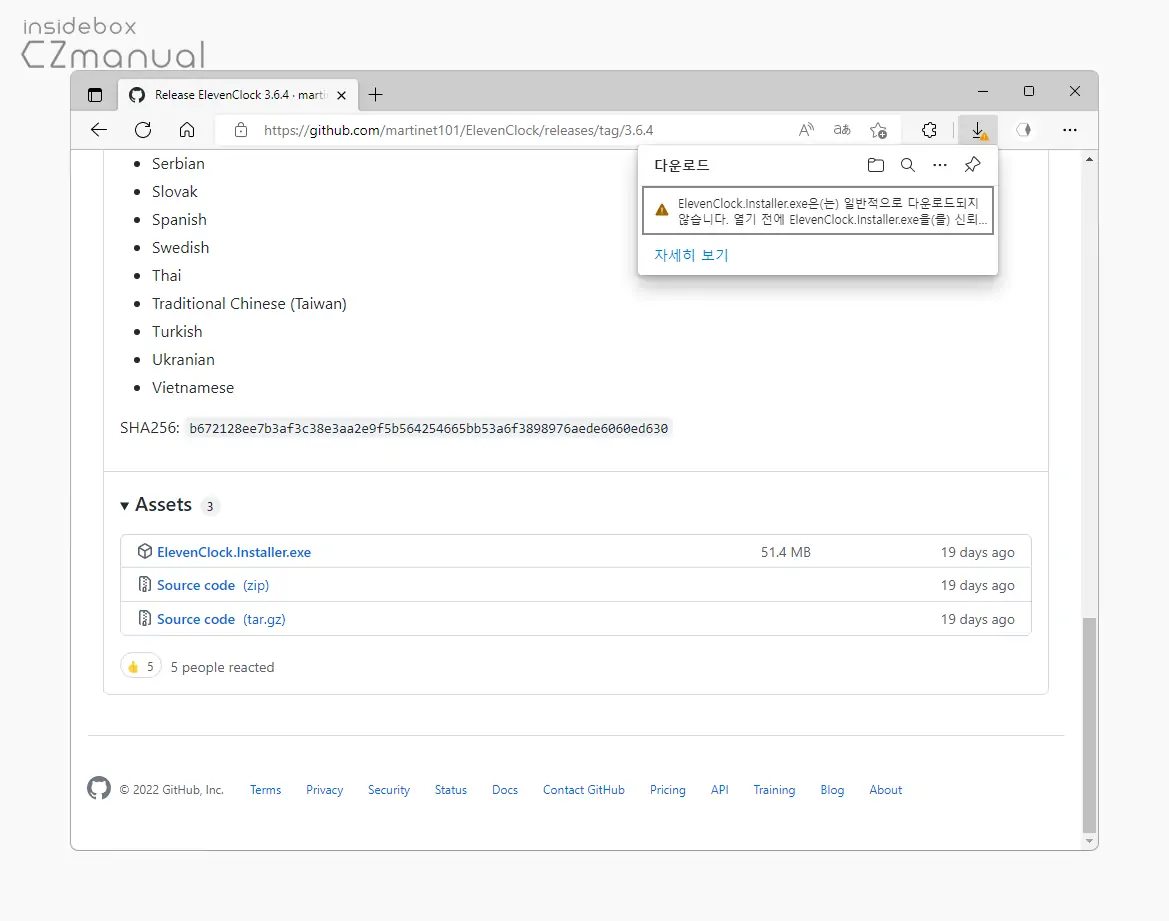The image size is (1169, 921).
Task: Click the 'Traditional Chinese (Taiwan)' list item
Action: (x=249, y=304)
